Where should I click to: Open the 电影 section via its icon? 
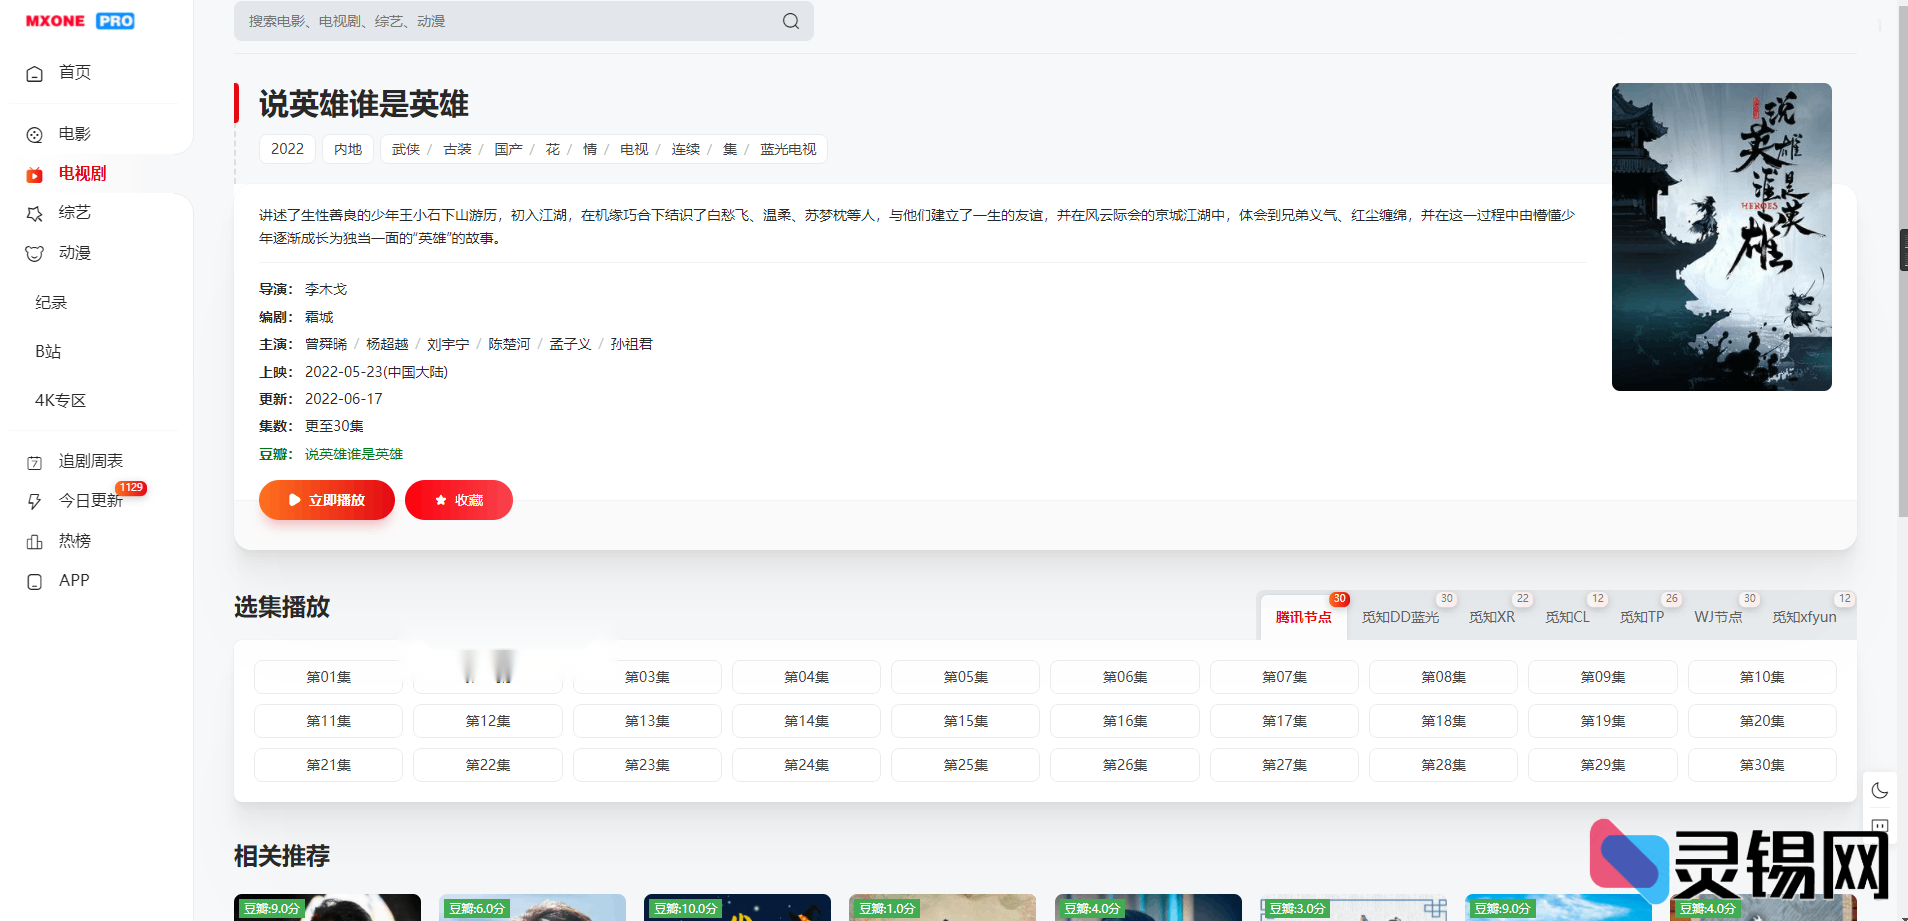coord(35,133)
